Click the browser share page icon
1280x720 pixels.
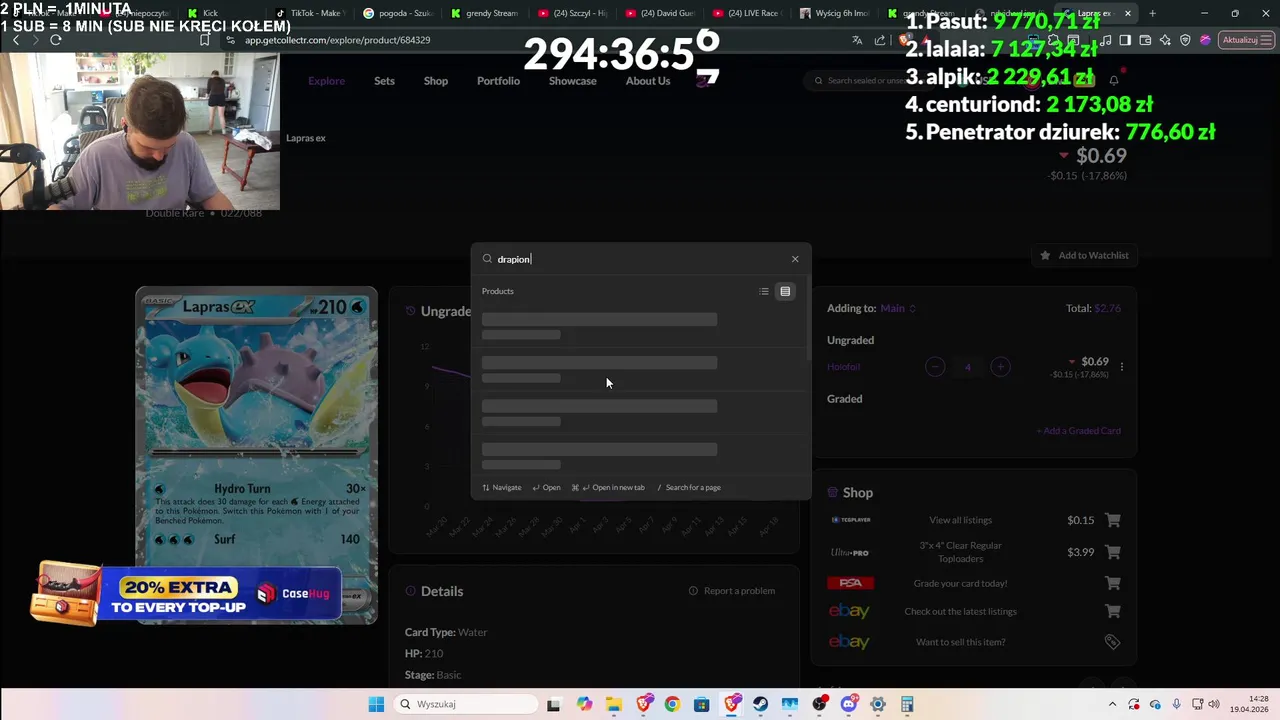[880, 40]
